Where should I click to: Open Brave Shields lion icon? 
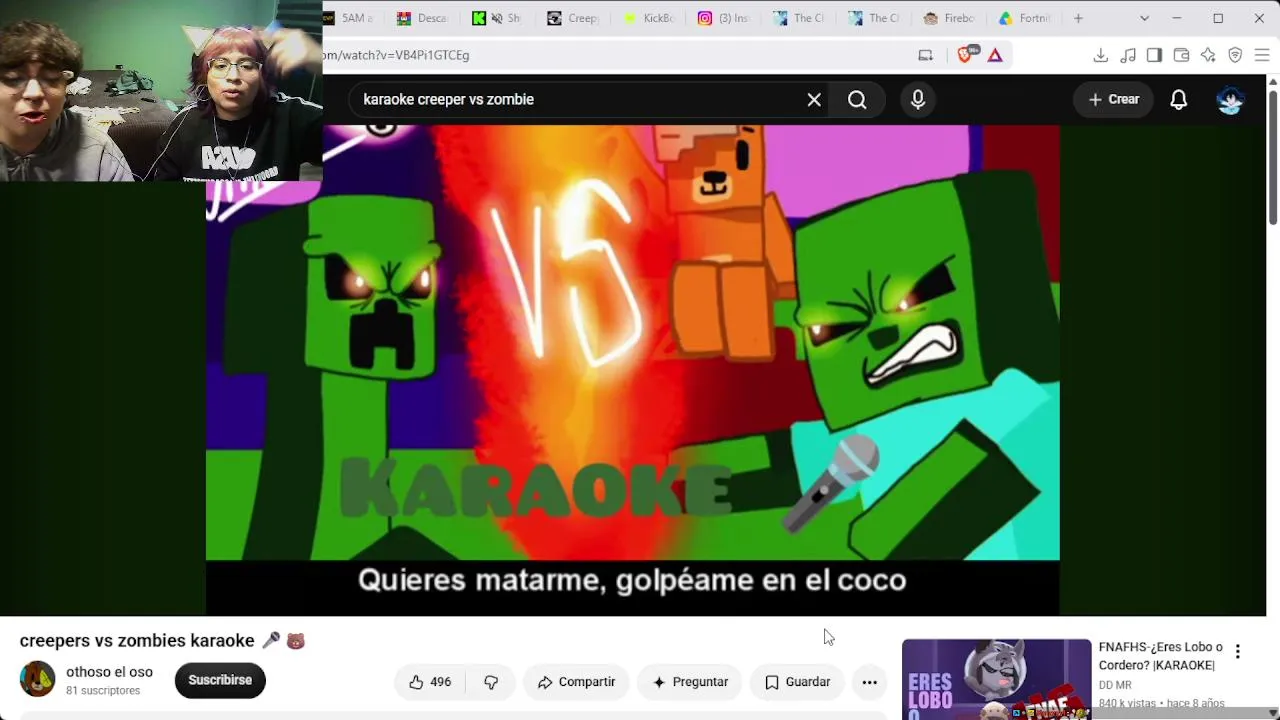click(x=965, y=55)
